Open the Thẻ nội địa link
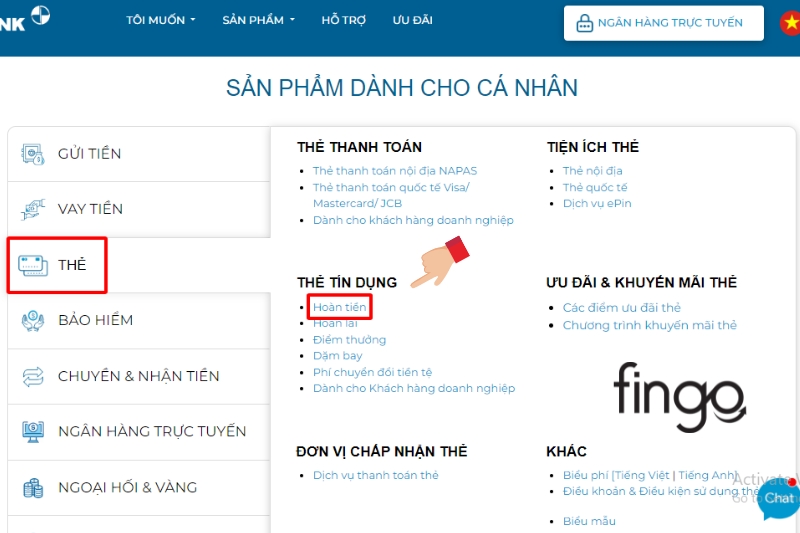The width and height of the screenshot is (800, 533). coord(592,171)
